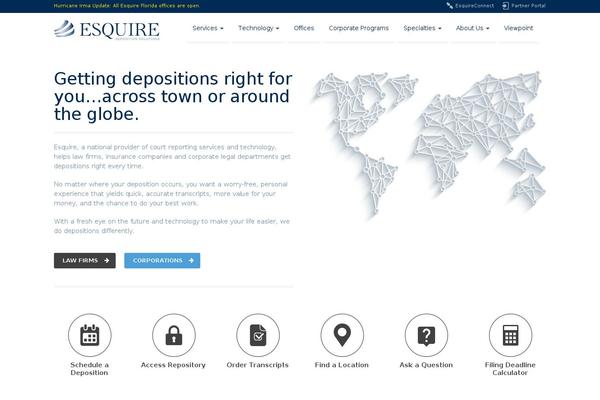Open the Viewpoint menu item

tap(518, 28)
